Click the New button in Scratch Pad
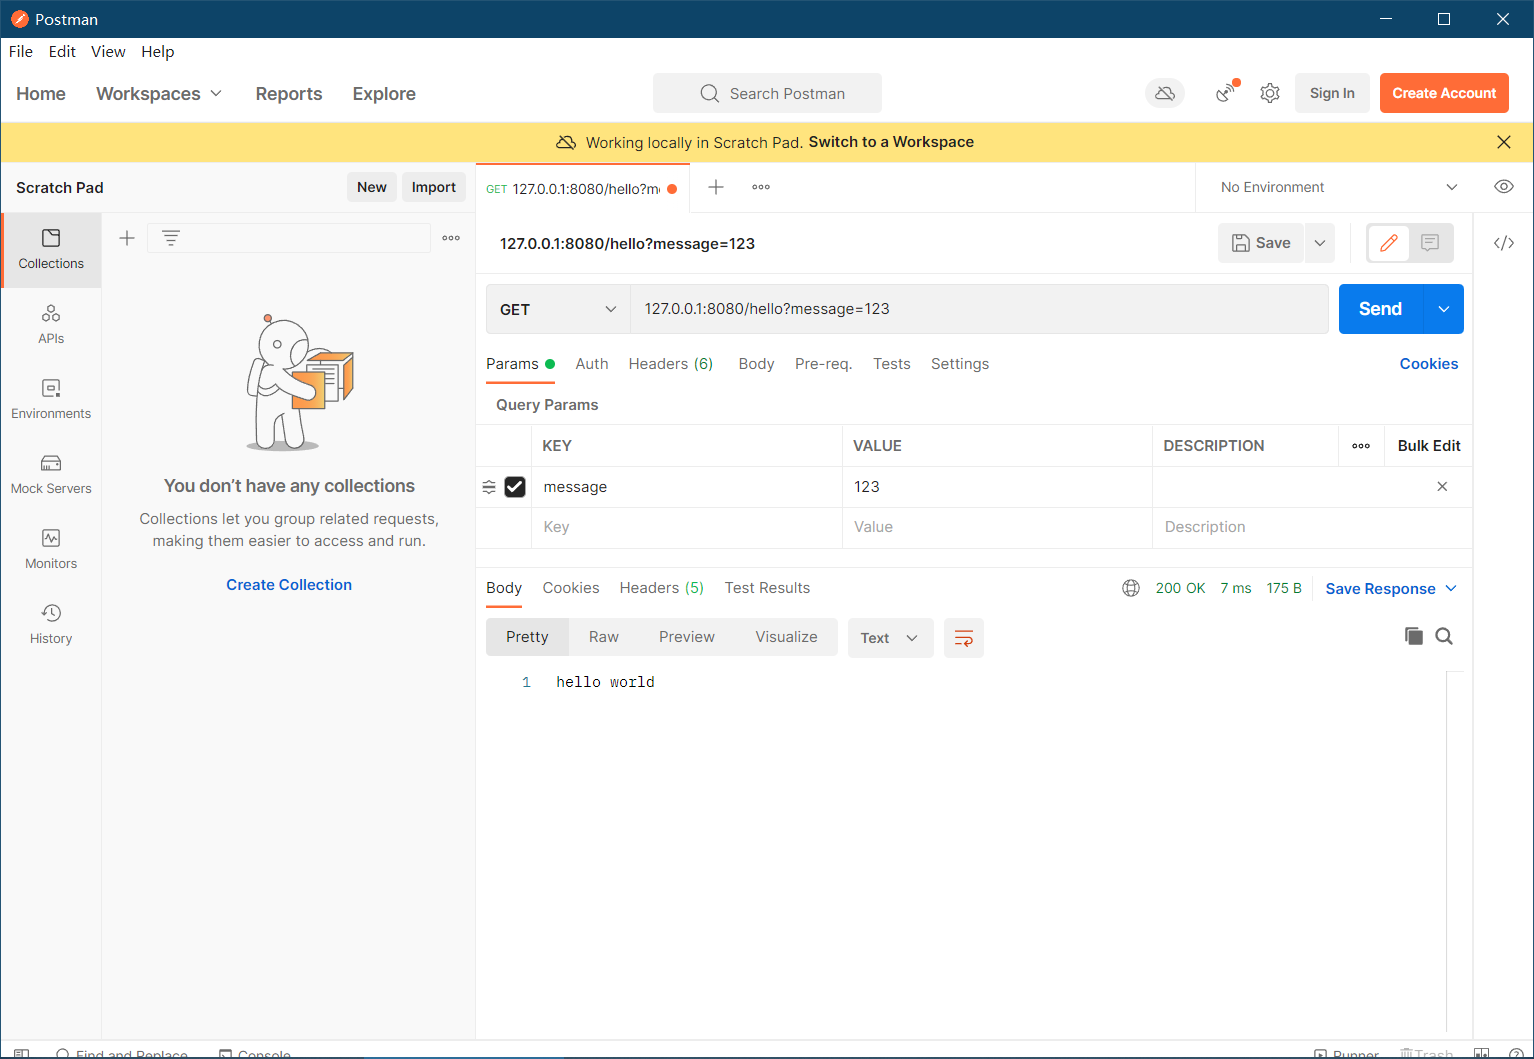 tap(372, 187)
